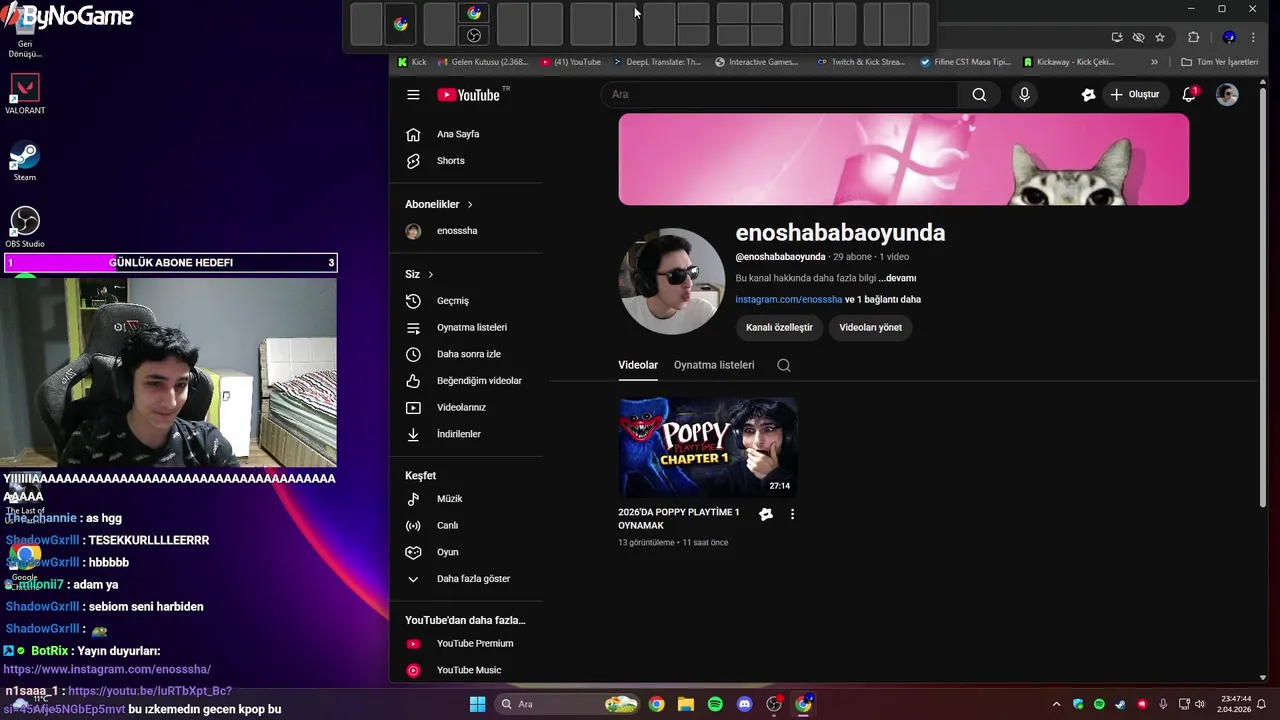
Task: Open Discord from the taskbar
Action: [744, 704]
